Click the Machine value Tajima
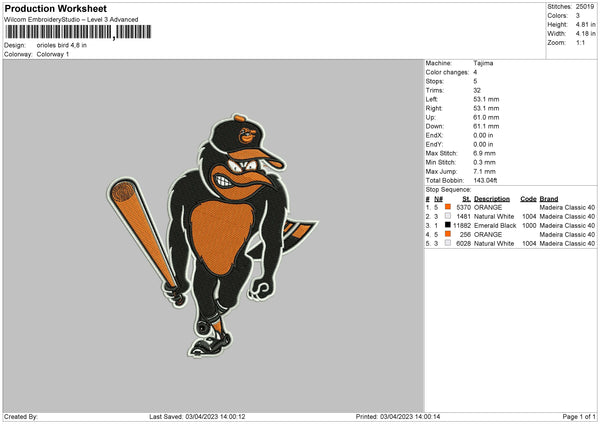 pos(483,63)
